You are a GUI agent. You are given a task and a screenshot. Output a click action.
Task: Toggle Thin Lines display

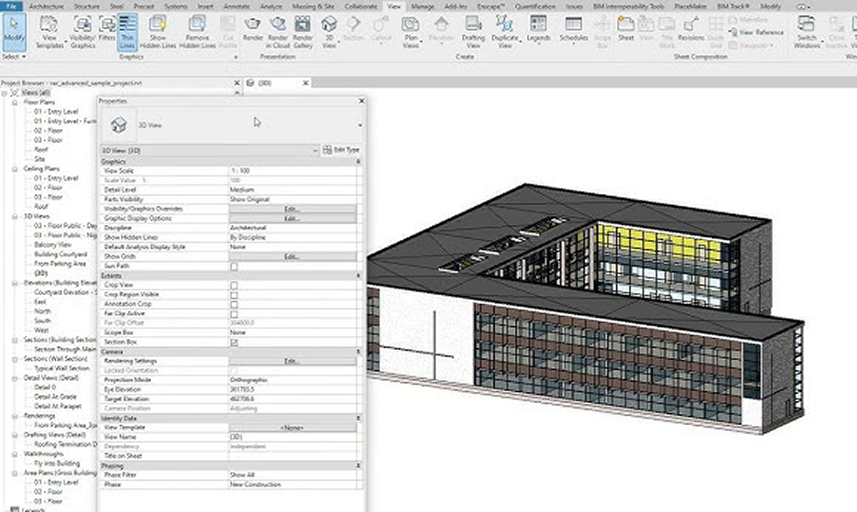(x=127, y=32)
